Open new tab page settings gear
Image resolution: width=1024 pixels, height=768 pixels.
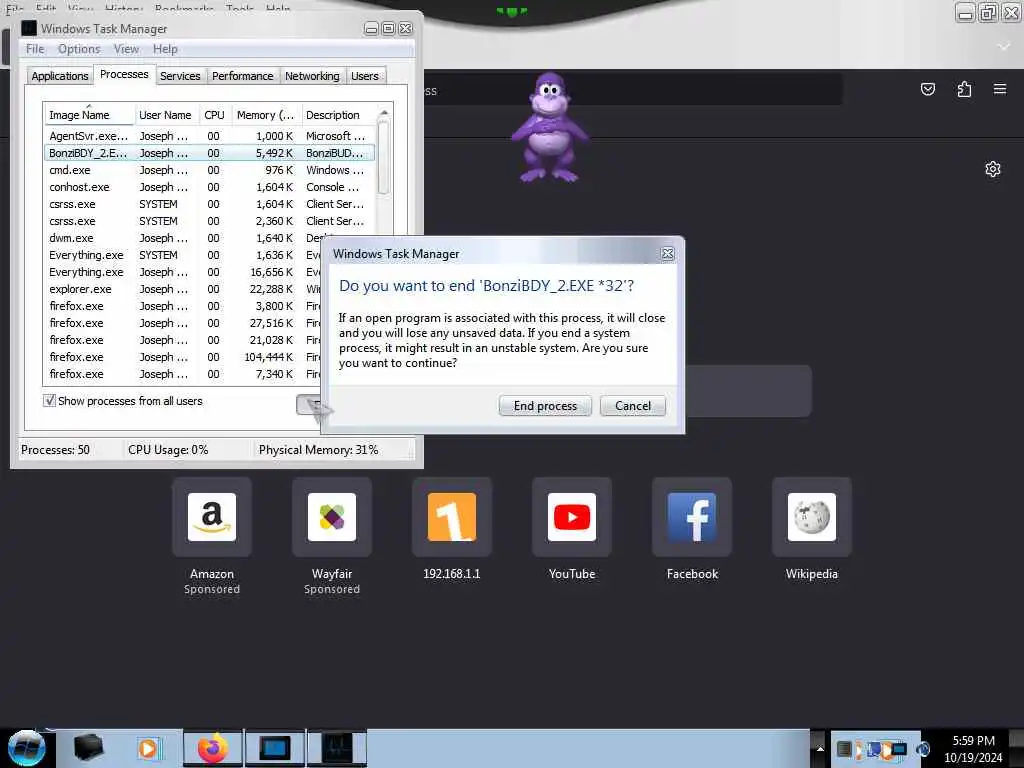tap(993, 169)
